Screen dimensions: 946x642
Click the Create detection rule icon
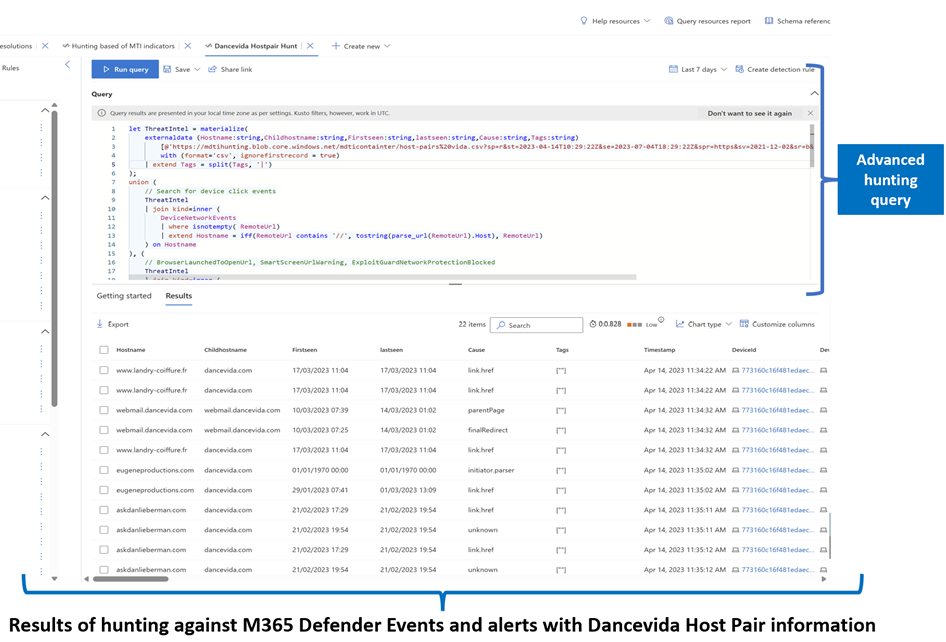pyautogui.click(x=739, y=69)
